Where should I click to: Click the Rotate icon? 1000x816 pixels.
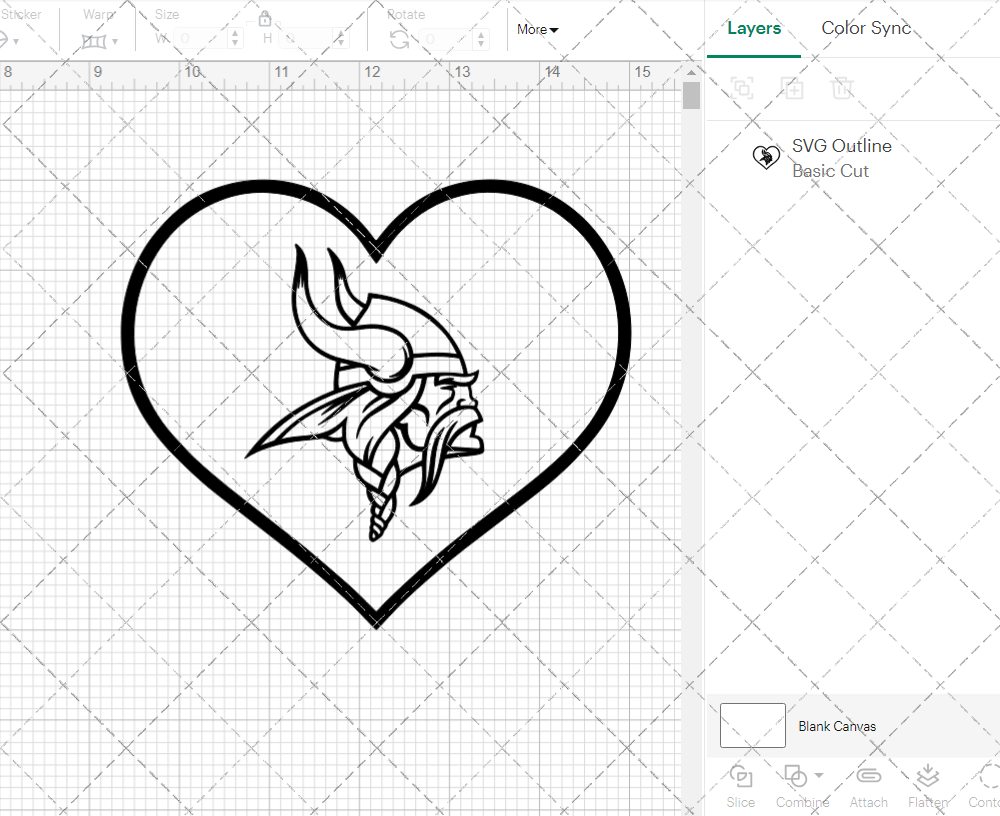click(400, 40)
